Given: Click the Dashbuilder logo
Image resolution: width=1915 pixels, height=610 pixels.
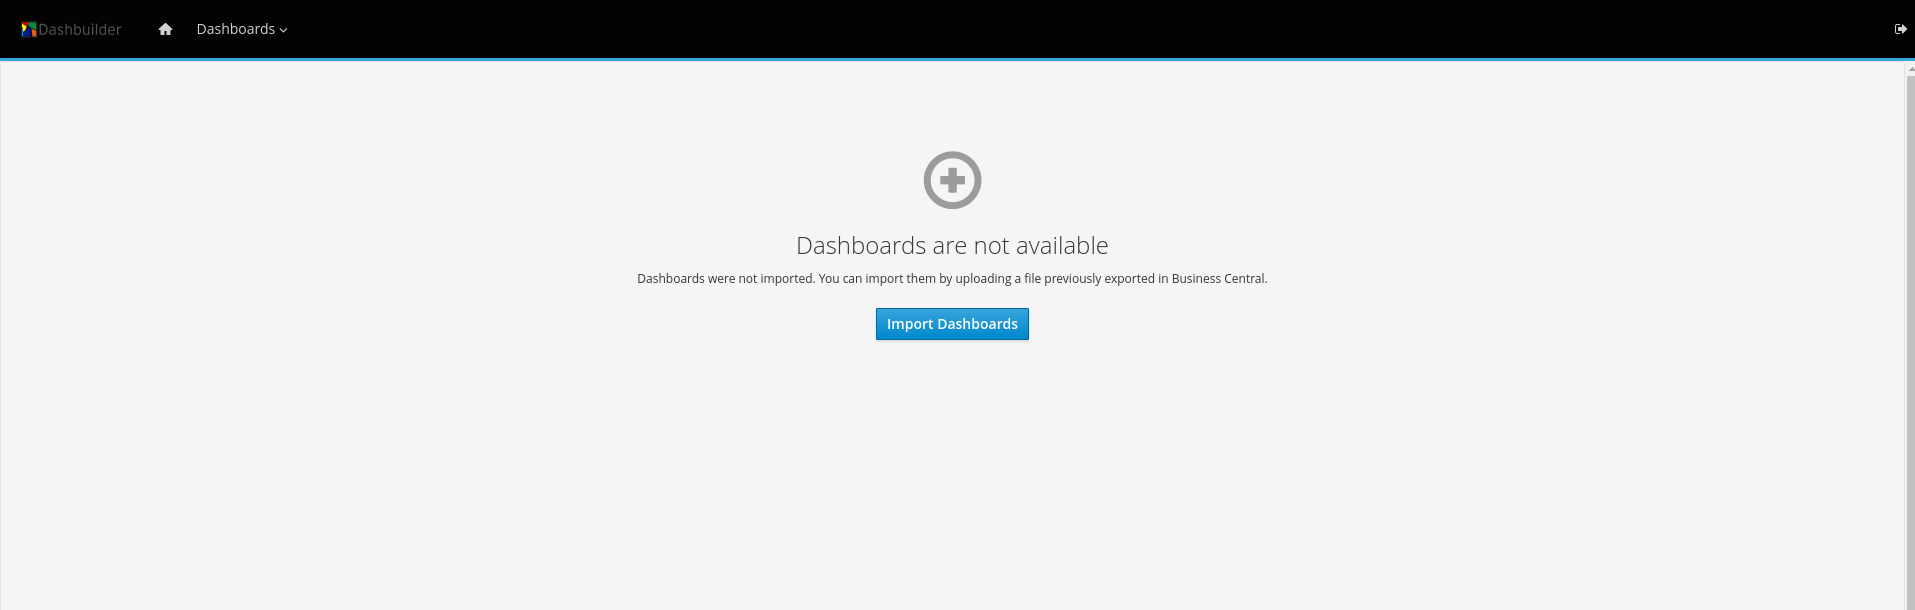Looking at the screenshot, I should click(71, 29).
